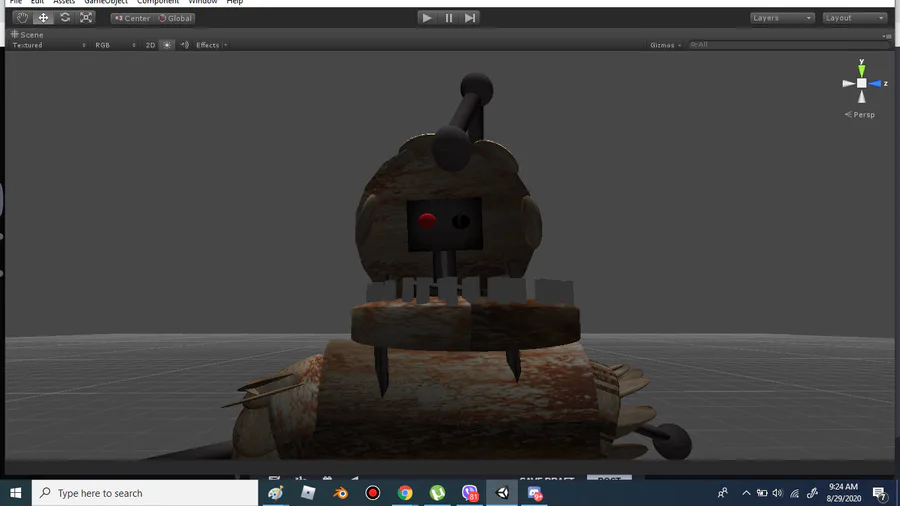Click the green Y axis on the scene gizmo

coord(862,69)
